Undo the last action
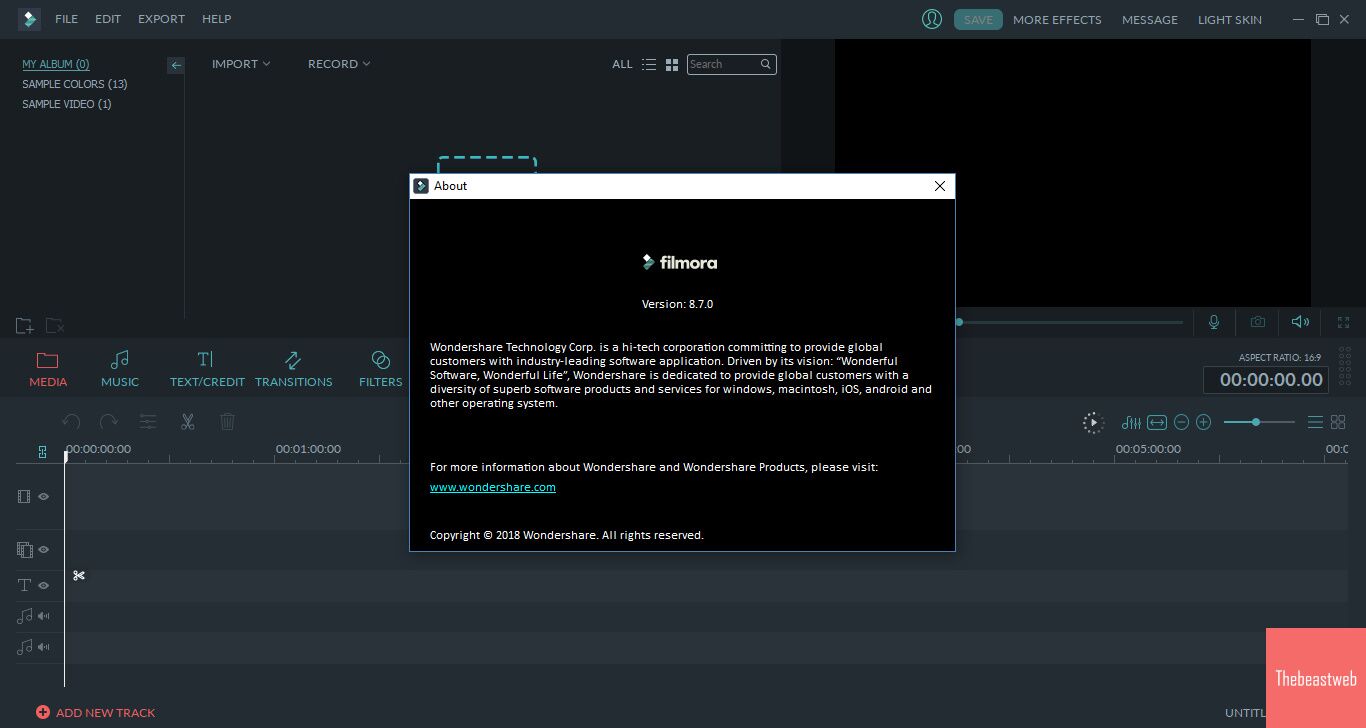This screenshot has width=1366, height=728. (71, 422)
